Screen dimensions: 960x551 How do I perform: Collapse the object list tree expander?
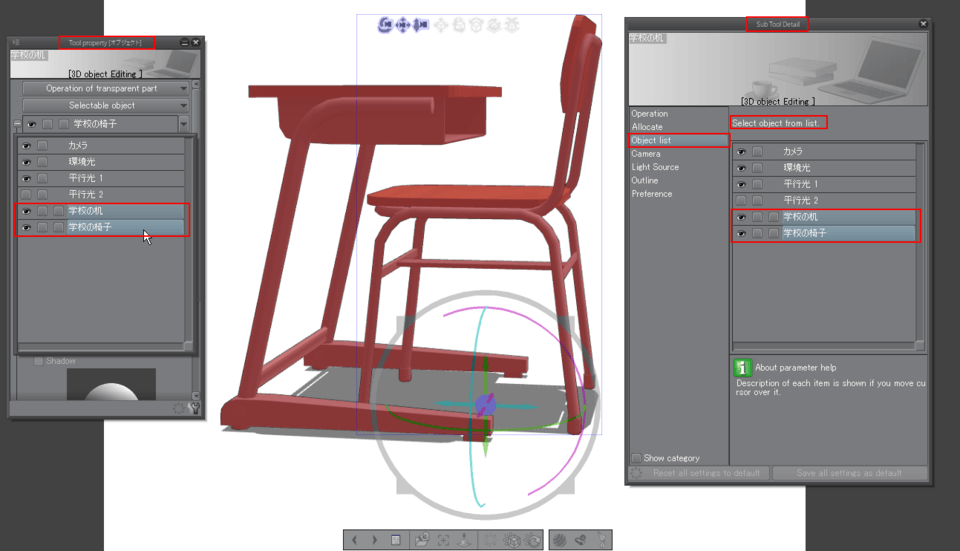(17, 124)
